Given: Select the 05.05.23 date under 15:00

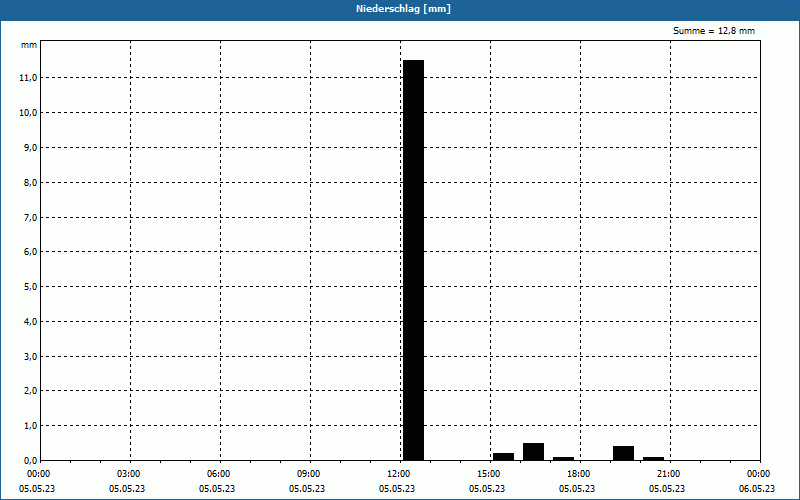Looking at the screenshot, I should tap(487, 488).
